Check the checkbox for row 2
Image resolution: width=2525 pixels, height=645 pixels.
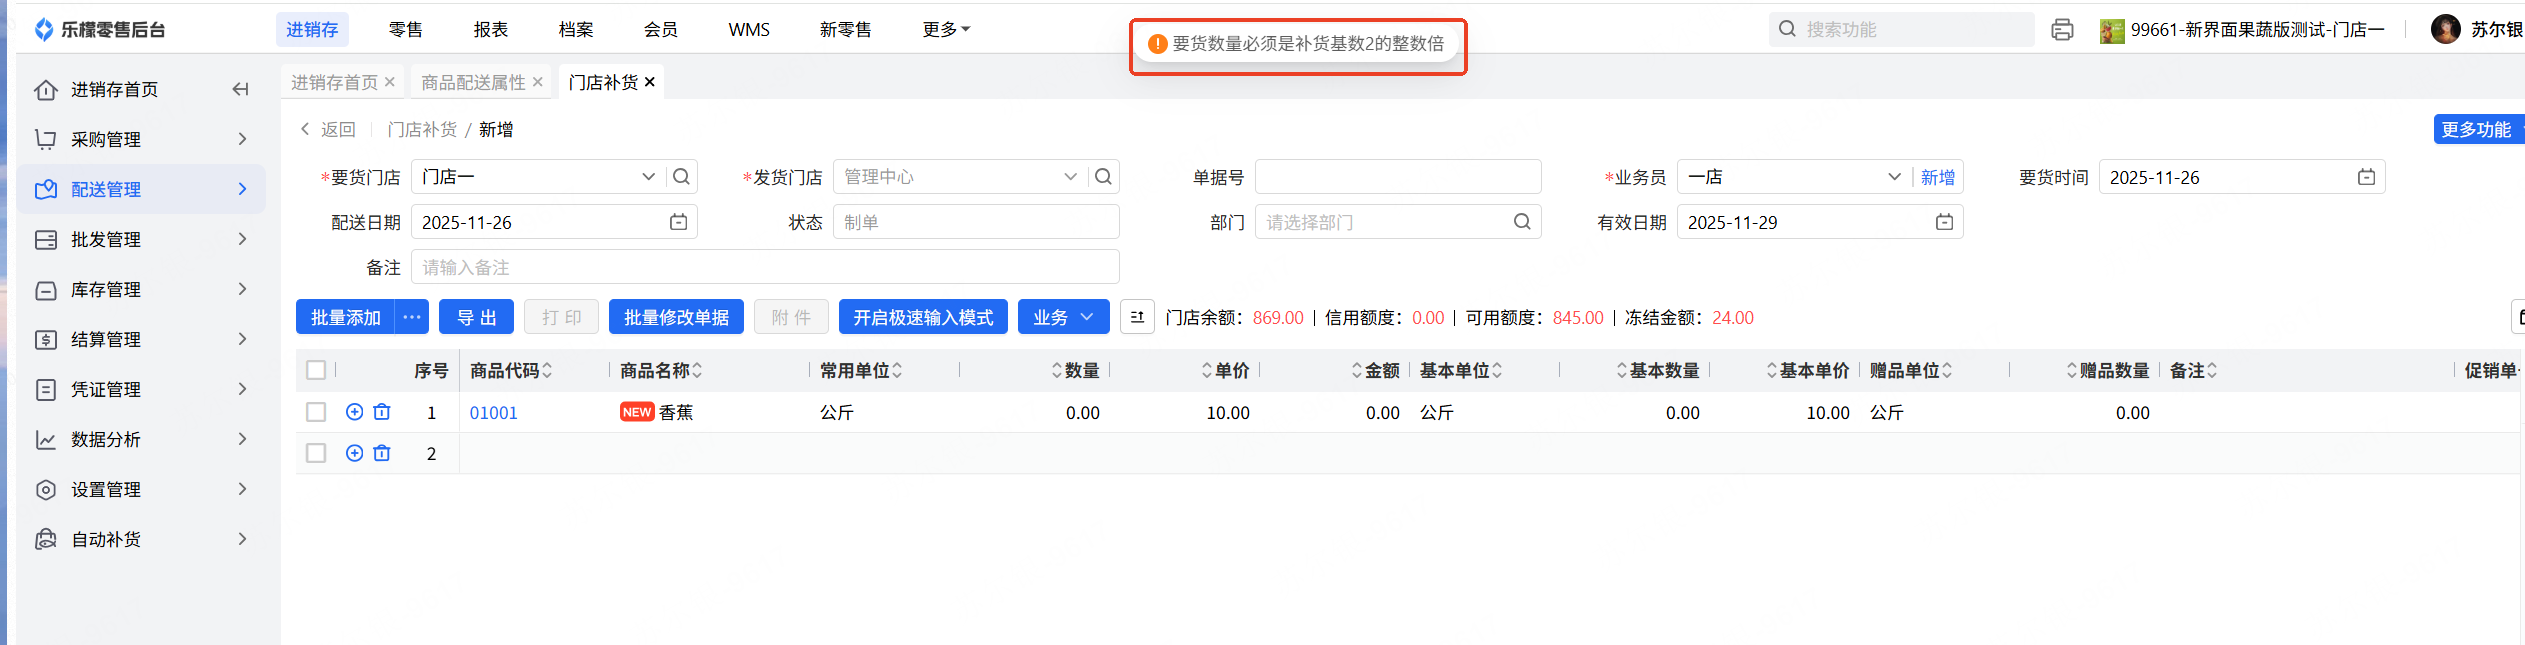click(x=316, y=453)
